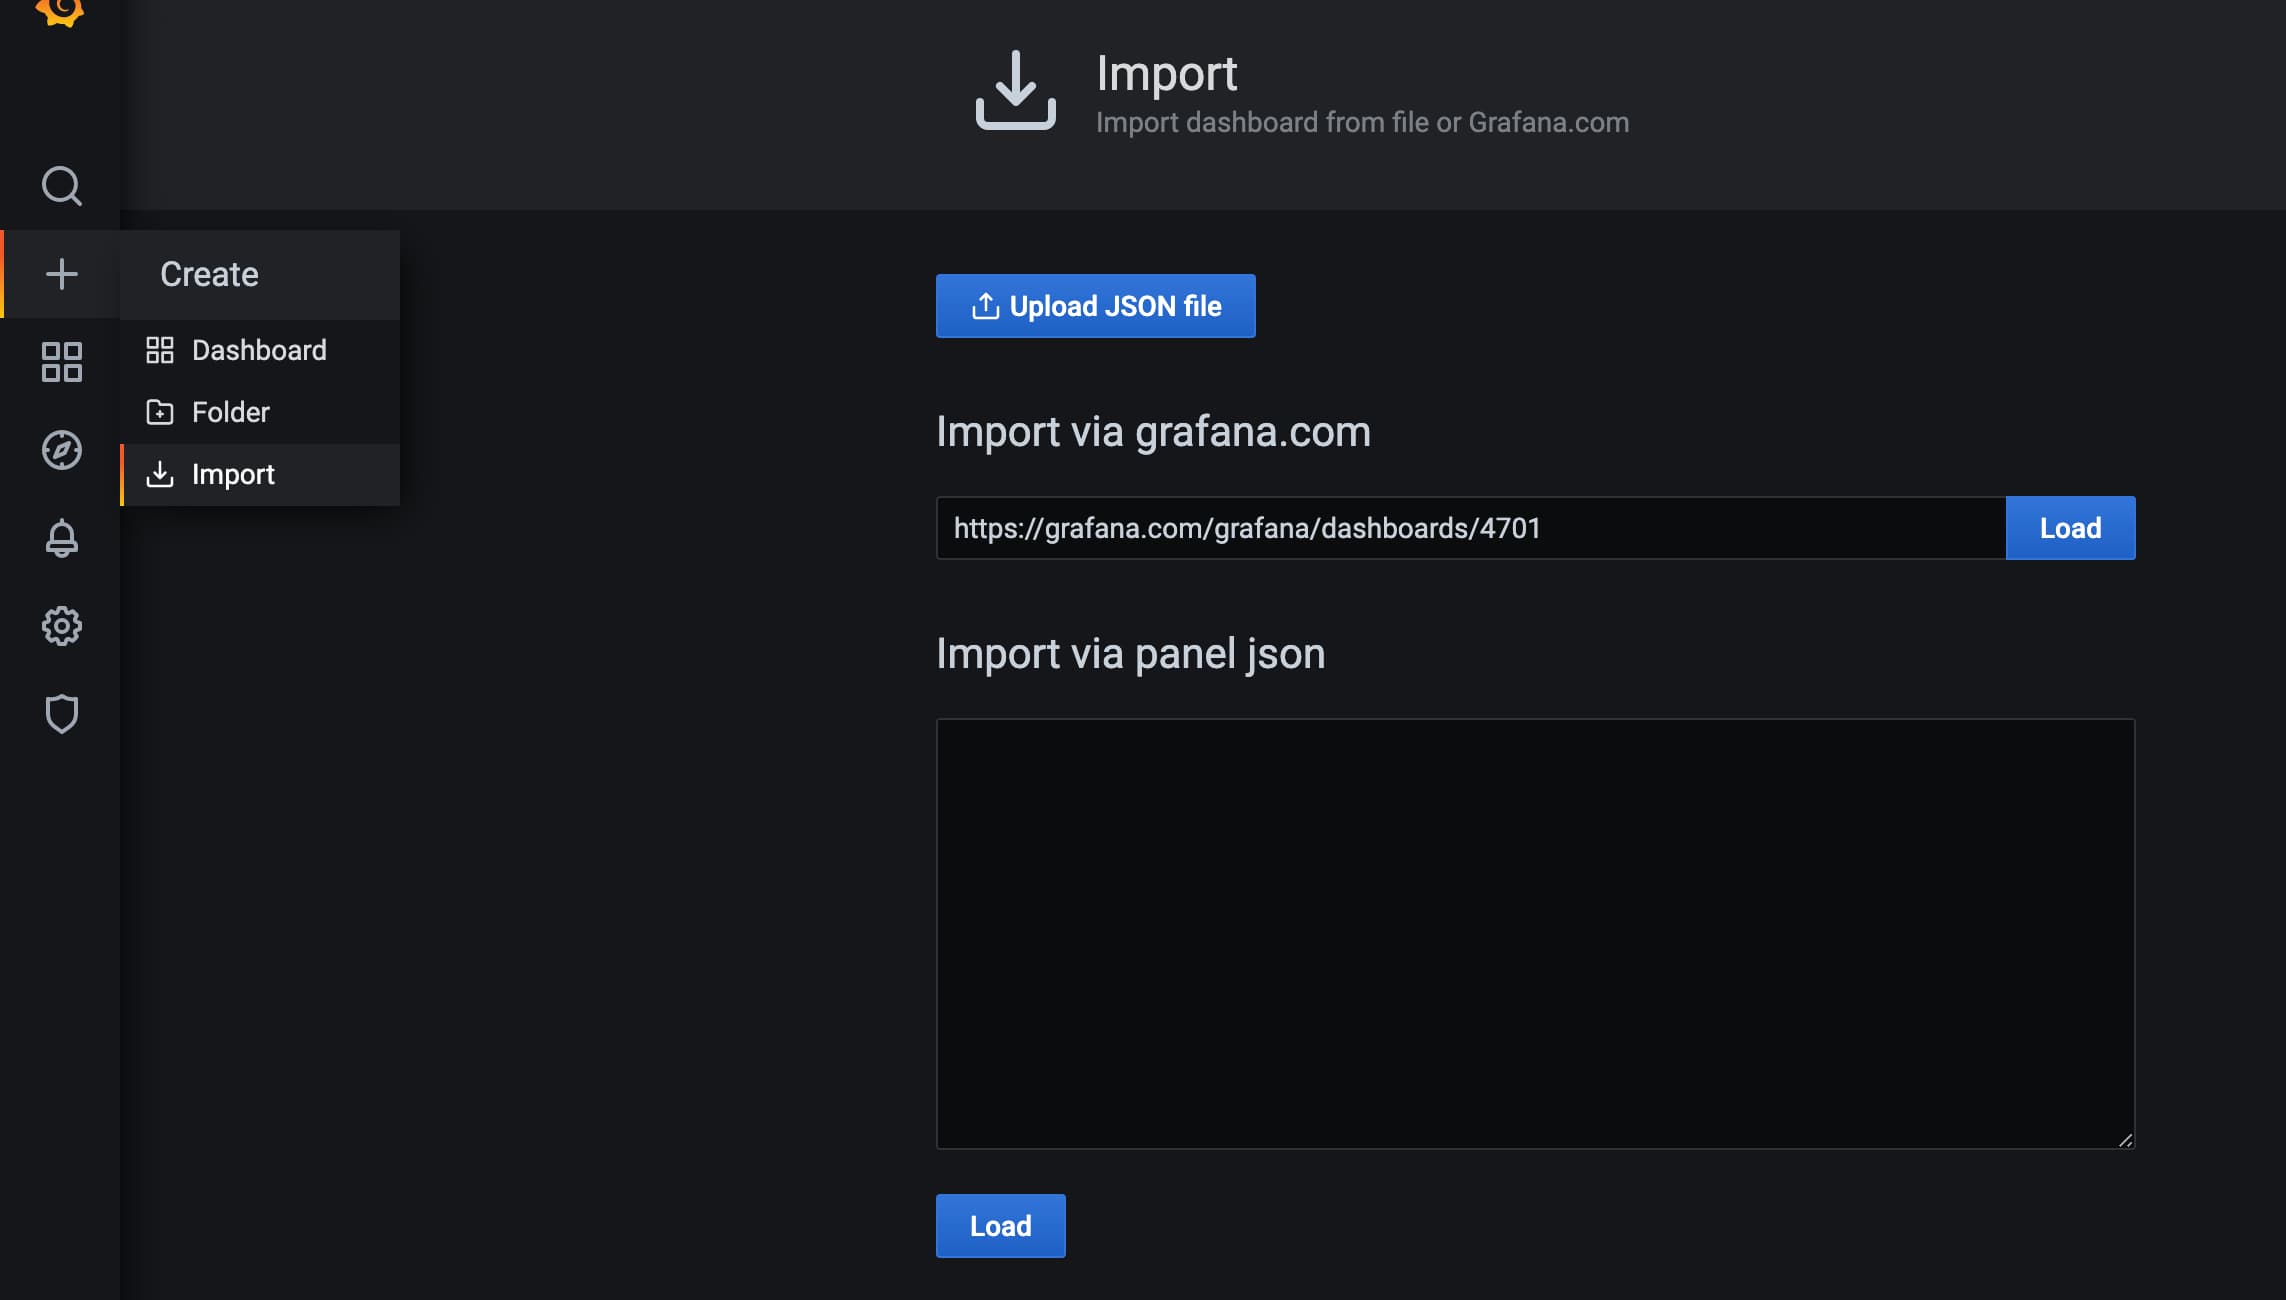The width and height of the screenshot is (2286, 1300).
Task: Select Dashboard from the Create menu
Action: tap(260, 350)
